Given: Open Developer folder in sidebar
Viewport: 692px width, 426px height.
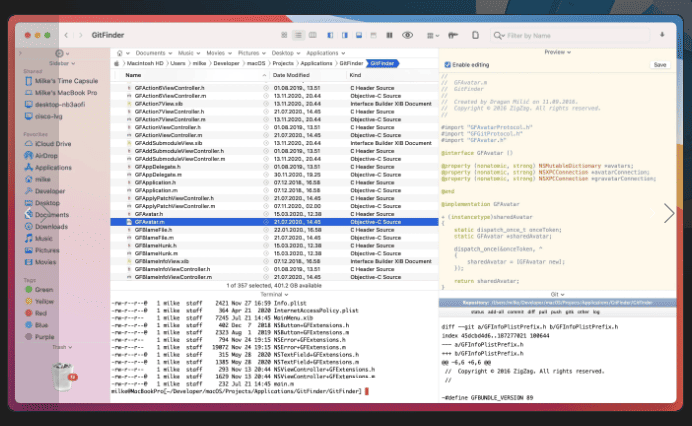Looking at the screenshot, I should (45, 191).
